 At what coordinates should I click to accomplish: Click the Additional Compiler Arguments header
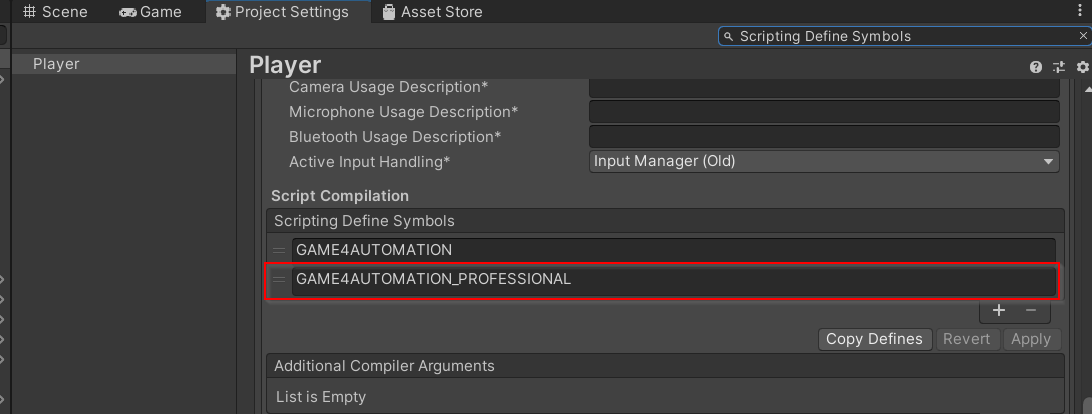tap(665, 366)
